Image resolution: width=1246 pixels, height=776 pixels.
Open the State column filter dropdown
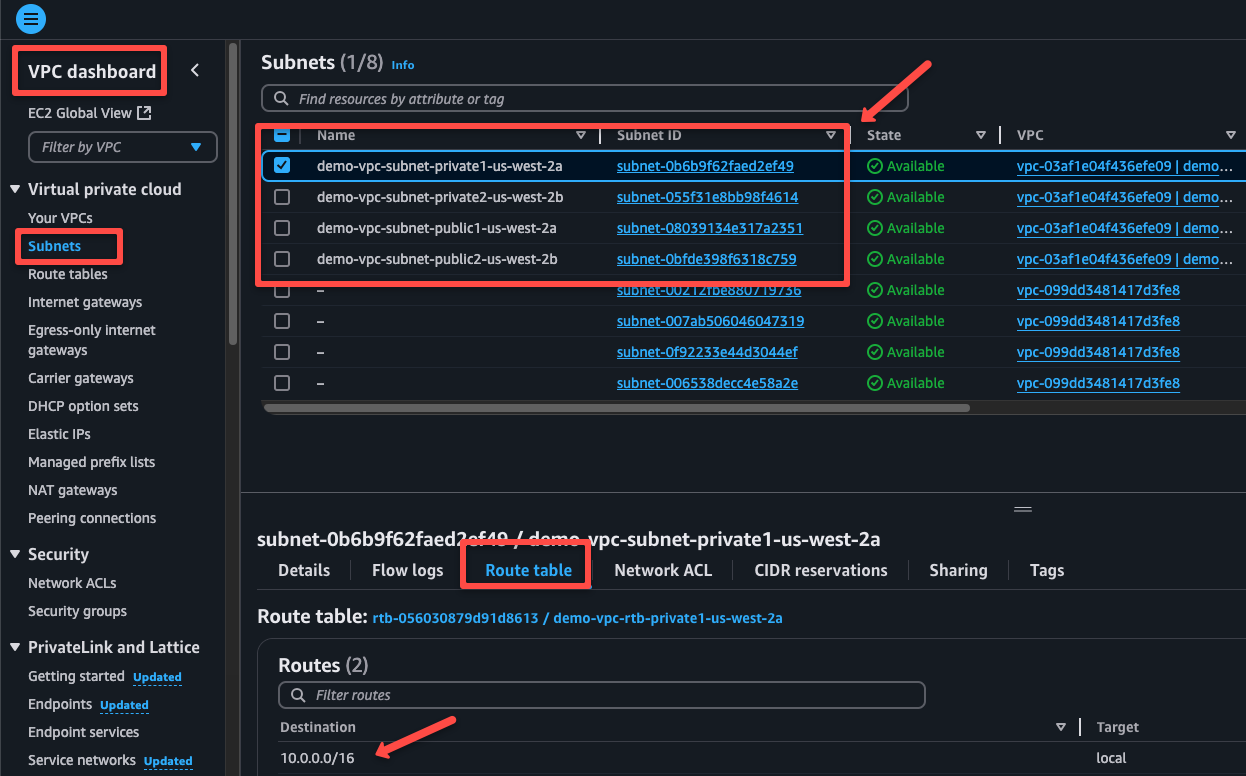point(981,135)
